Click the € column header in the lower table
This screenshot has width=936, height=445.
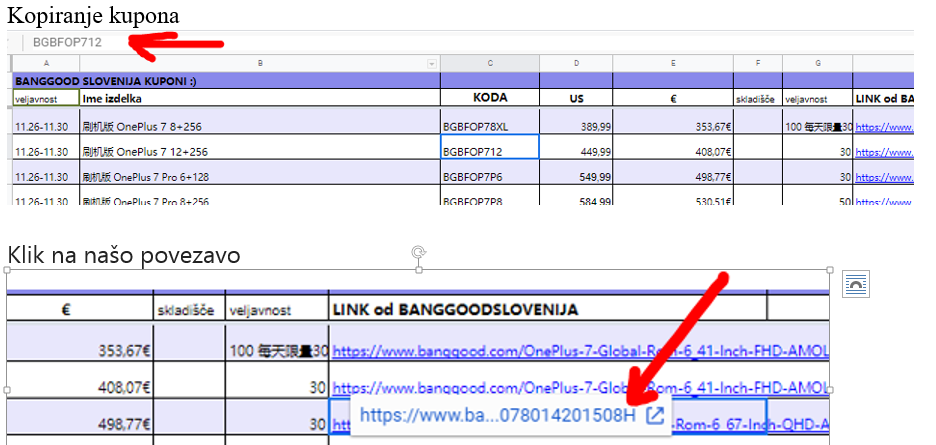coord(79,309)
